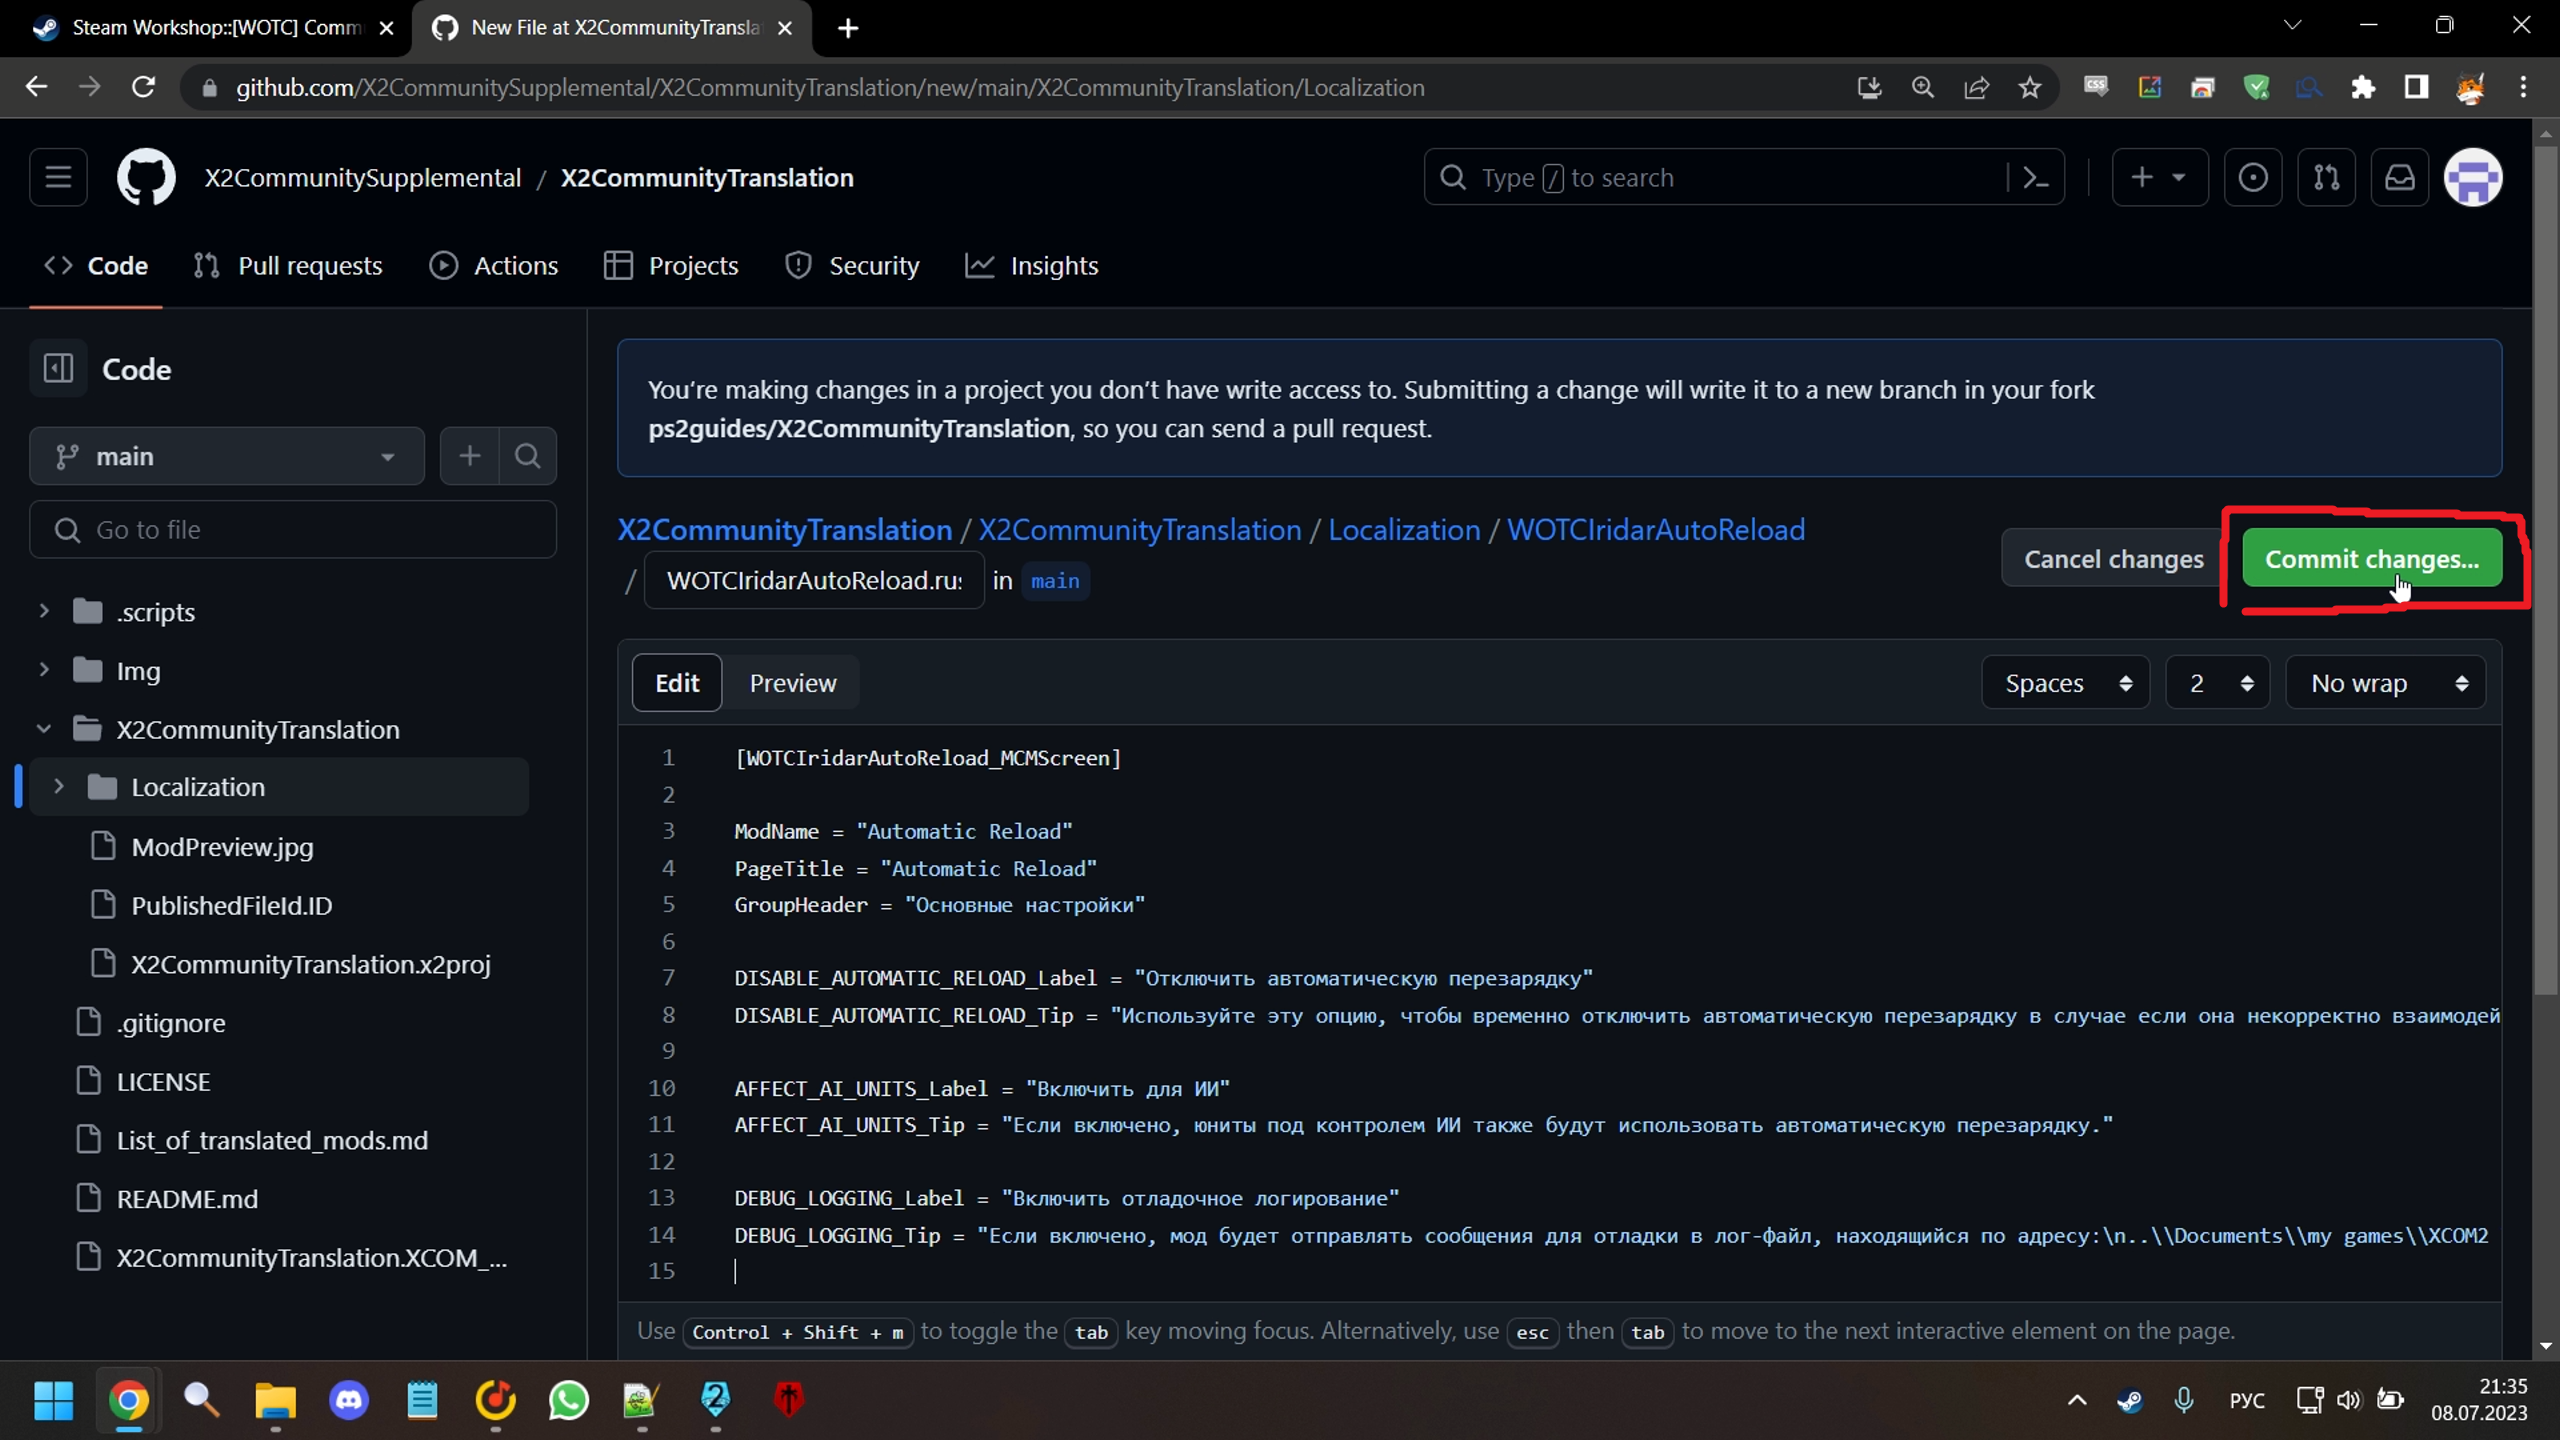Screen dimensions: 2560x1440
Task: Open the command palette icon in search bar
Action: (2035, 178)
